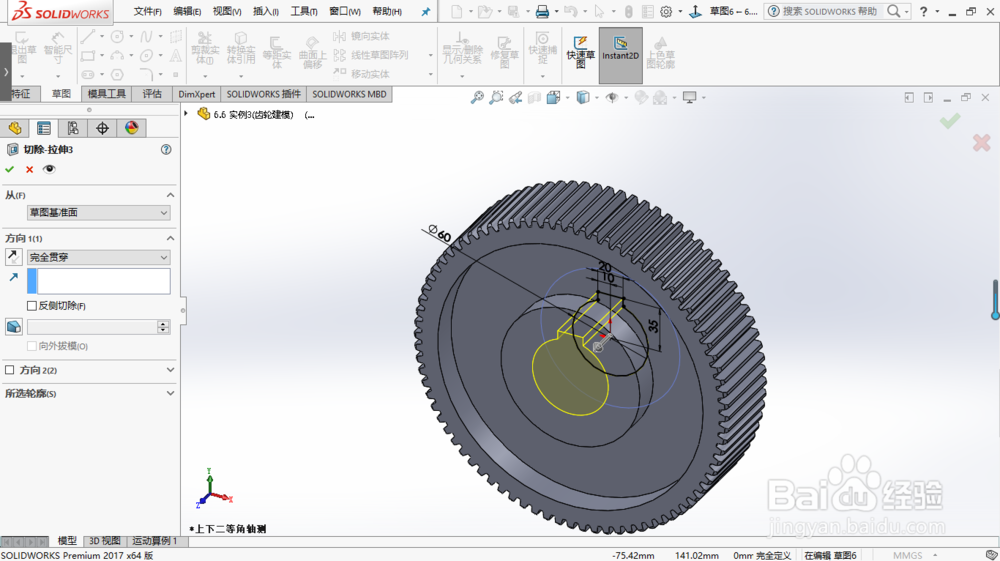
Task: Switch to the 草图 ribbon tab
Action: point(61,94)
